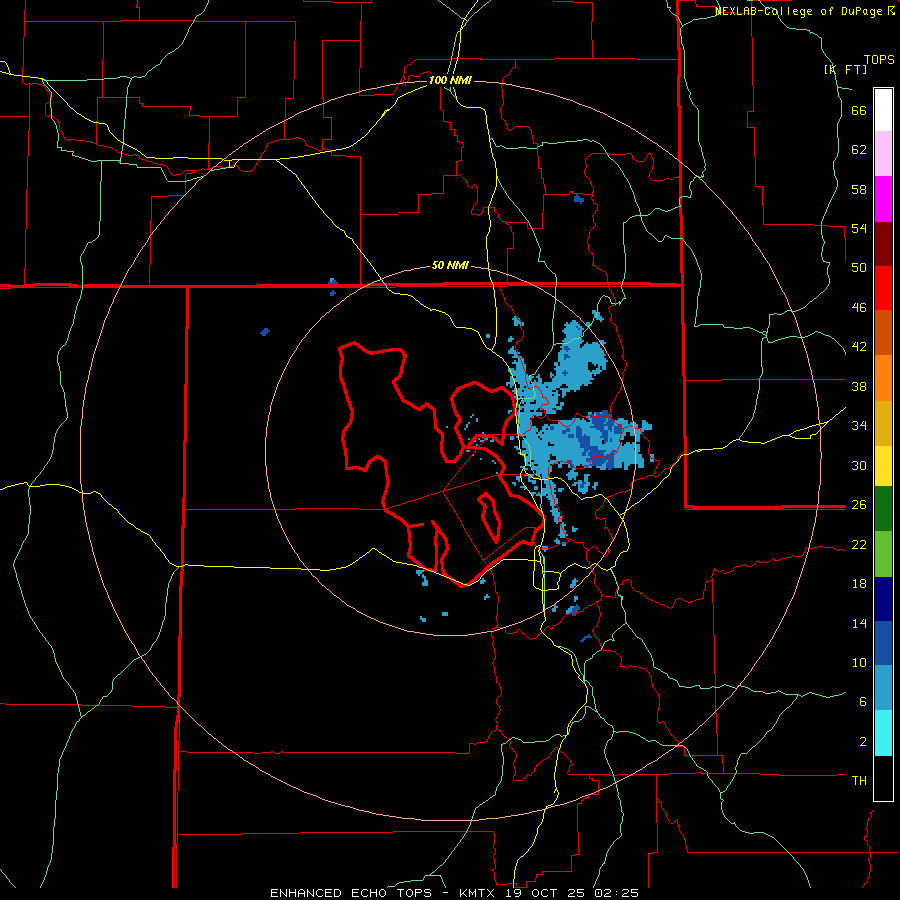
Task: Select the medium blue 10-14 kft legend band
Action: coord(883,643)
